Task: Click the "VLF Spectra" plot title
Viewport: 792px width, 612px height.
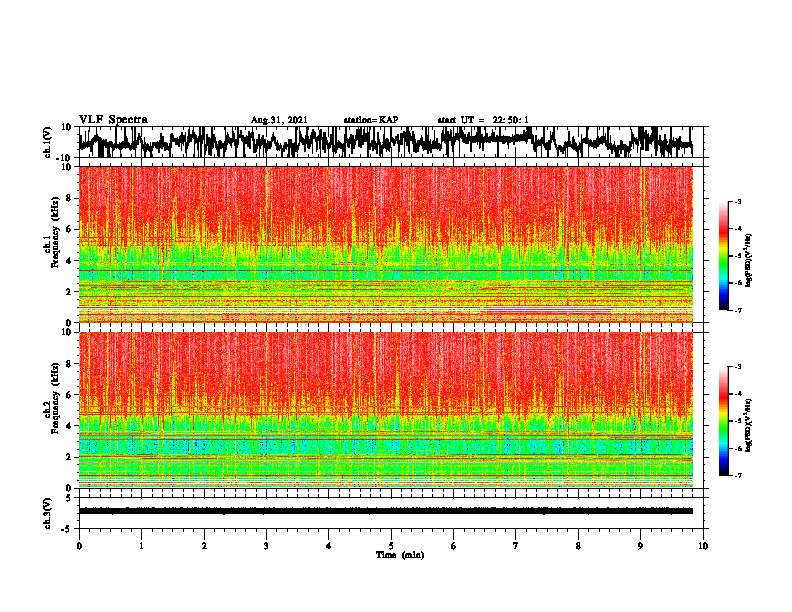Action: (113, 119)
